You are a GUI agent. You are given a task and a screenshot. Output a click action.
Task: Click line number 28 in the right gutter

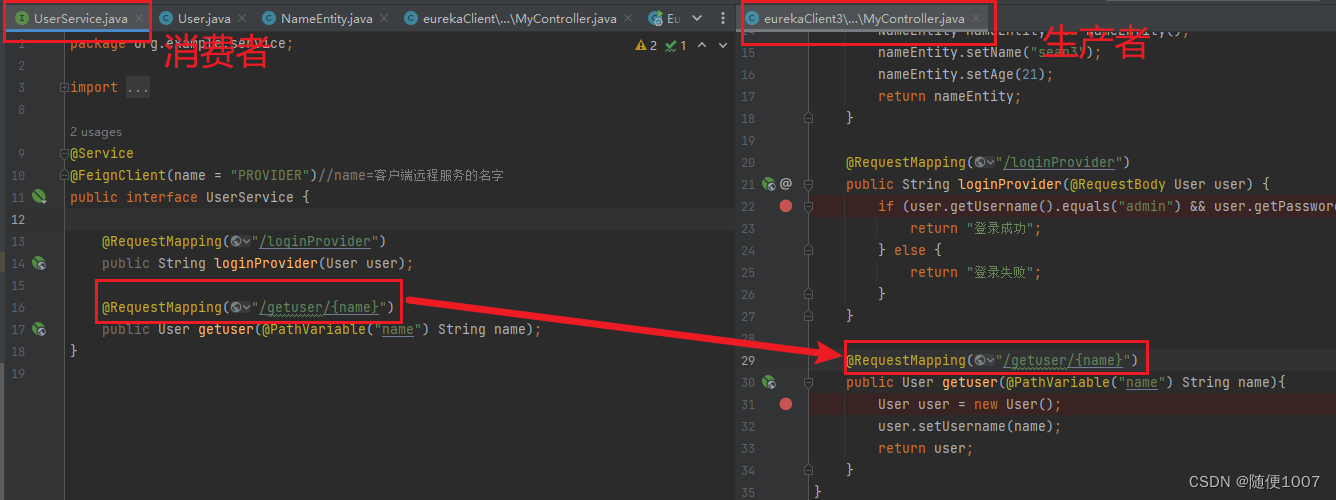click(x=748, y=338)
